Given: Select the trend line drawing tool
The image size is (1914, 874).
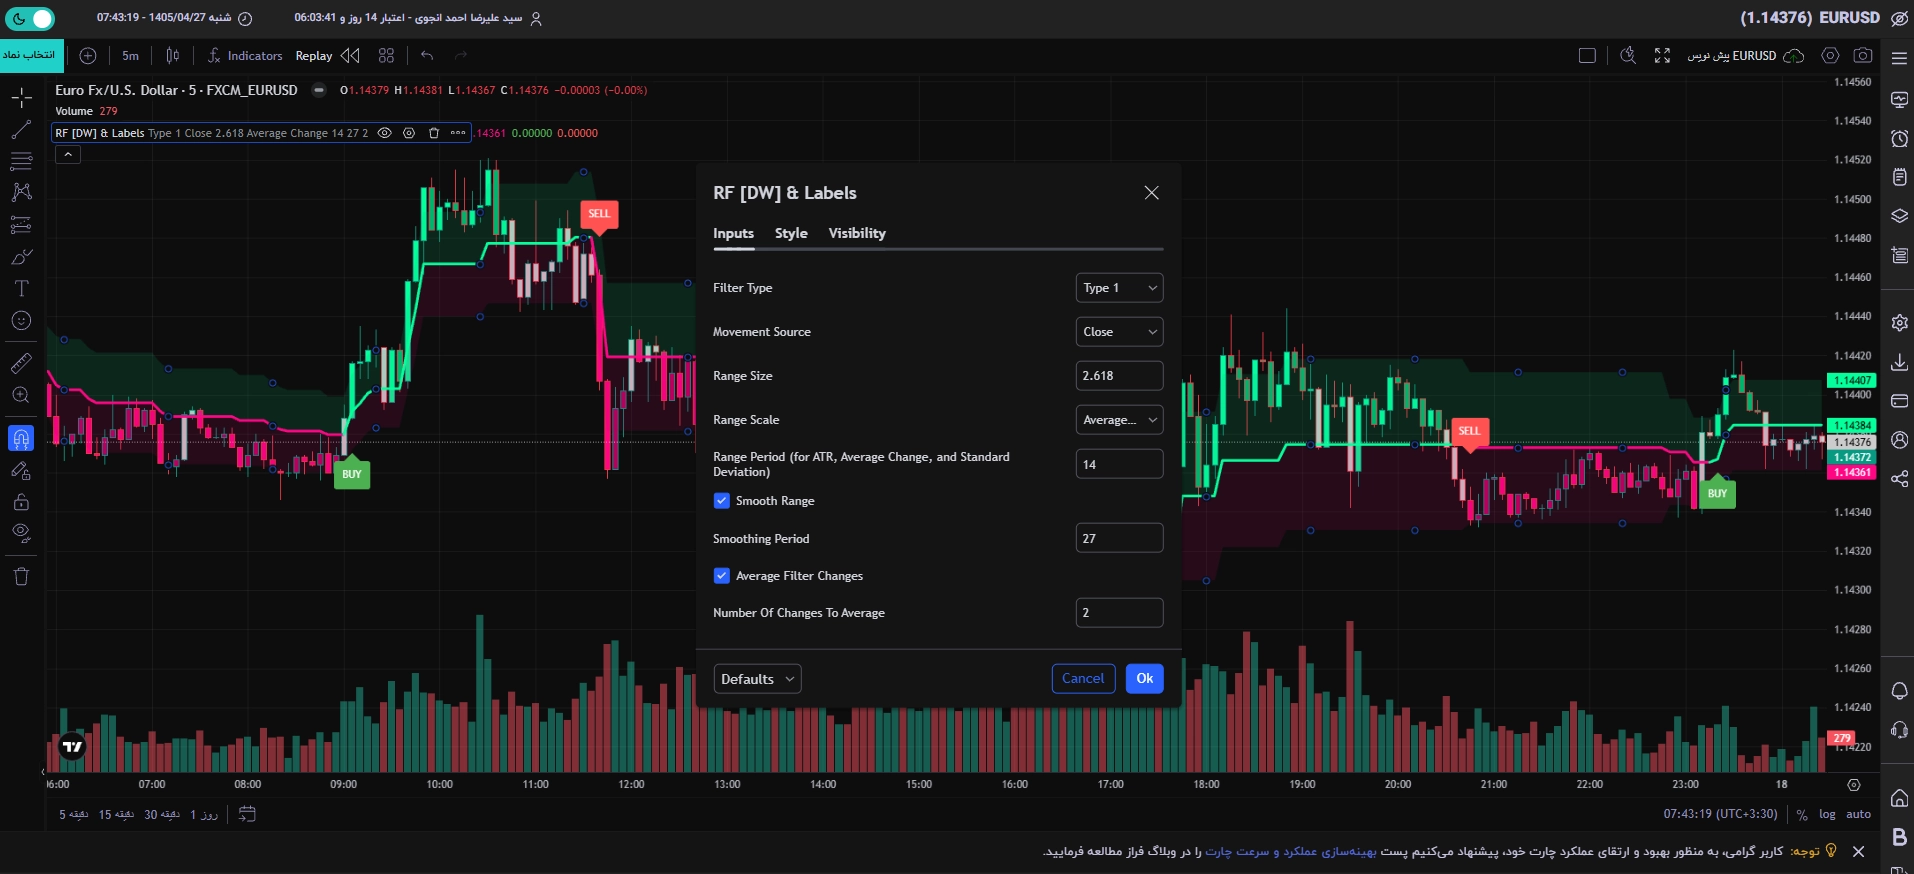Looking at the screenshot, I should pos(21,130).
